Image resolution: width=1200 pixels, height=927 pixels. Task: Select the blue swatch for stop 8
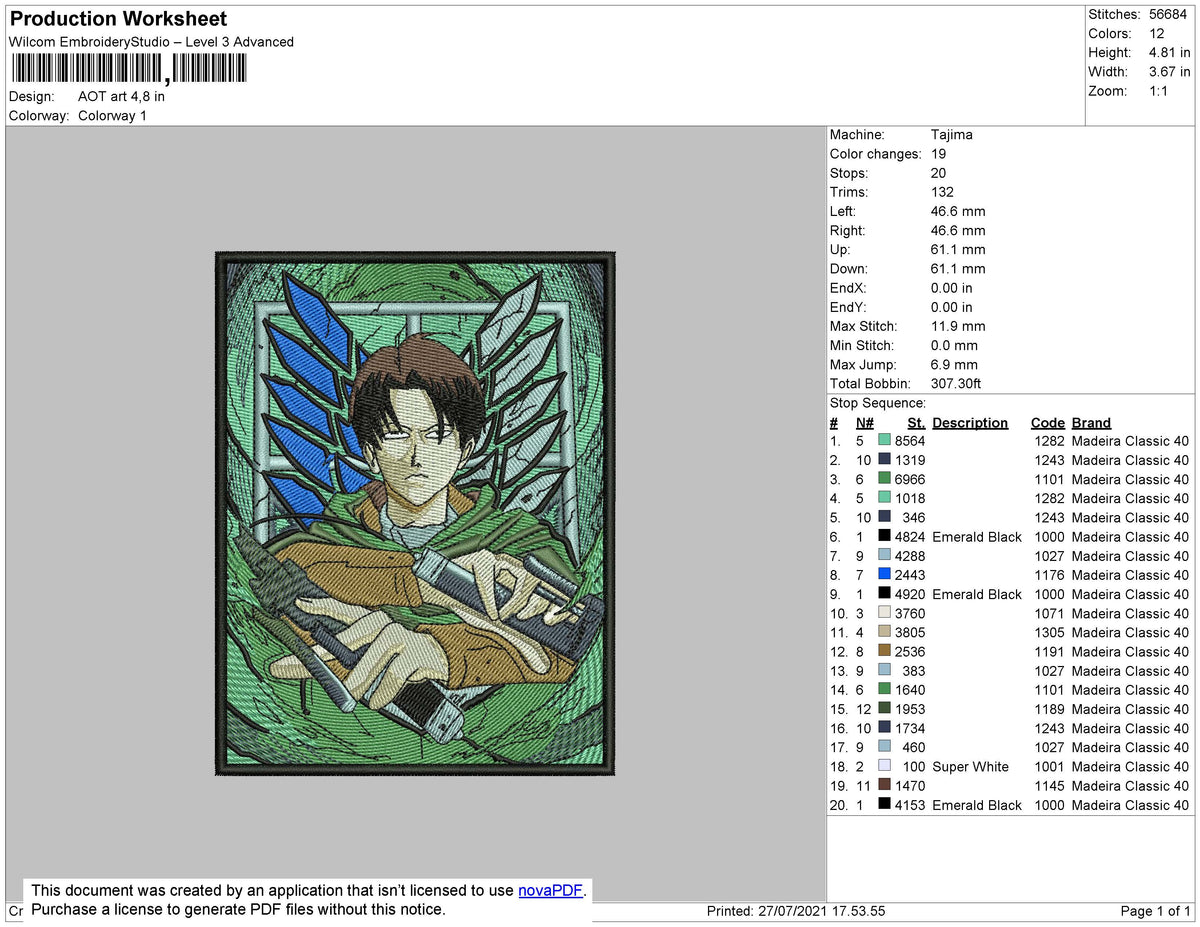click(x=884, y=575)
